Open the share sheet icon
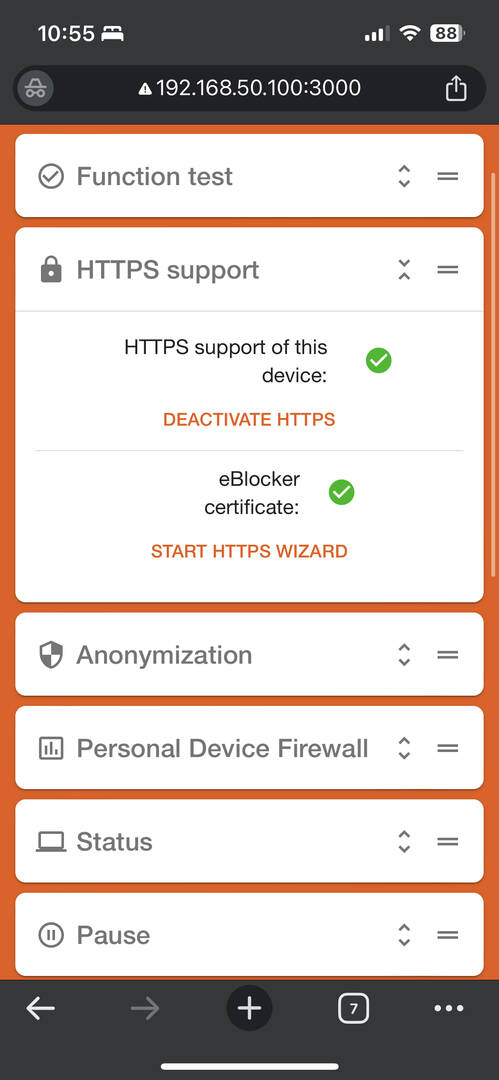The width and height of the screenshot is (499, 1080). tap(456, 88)
